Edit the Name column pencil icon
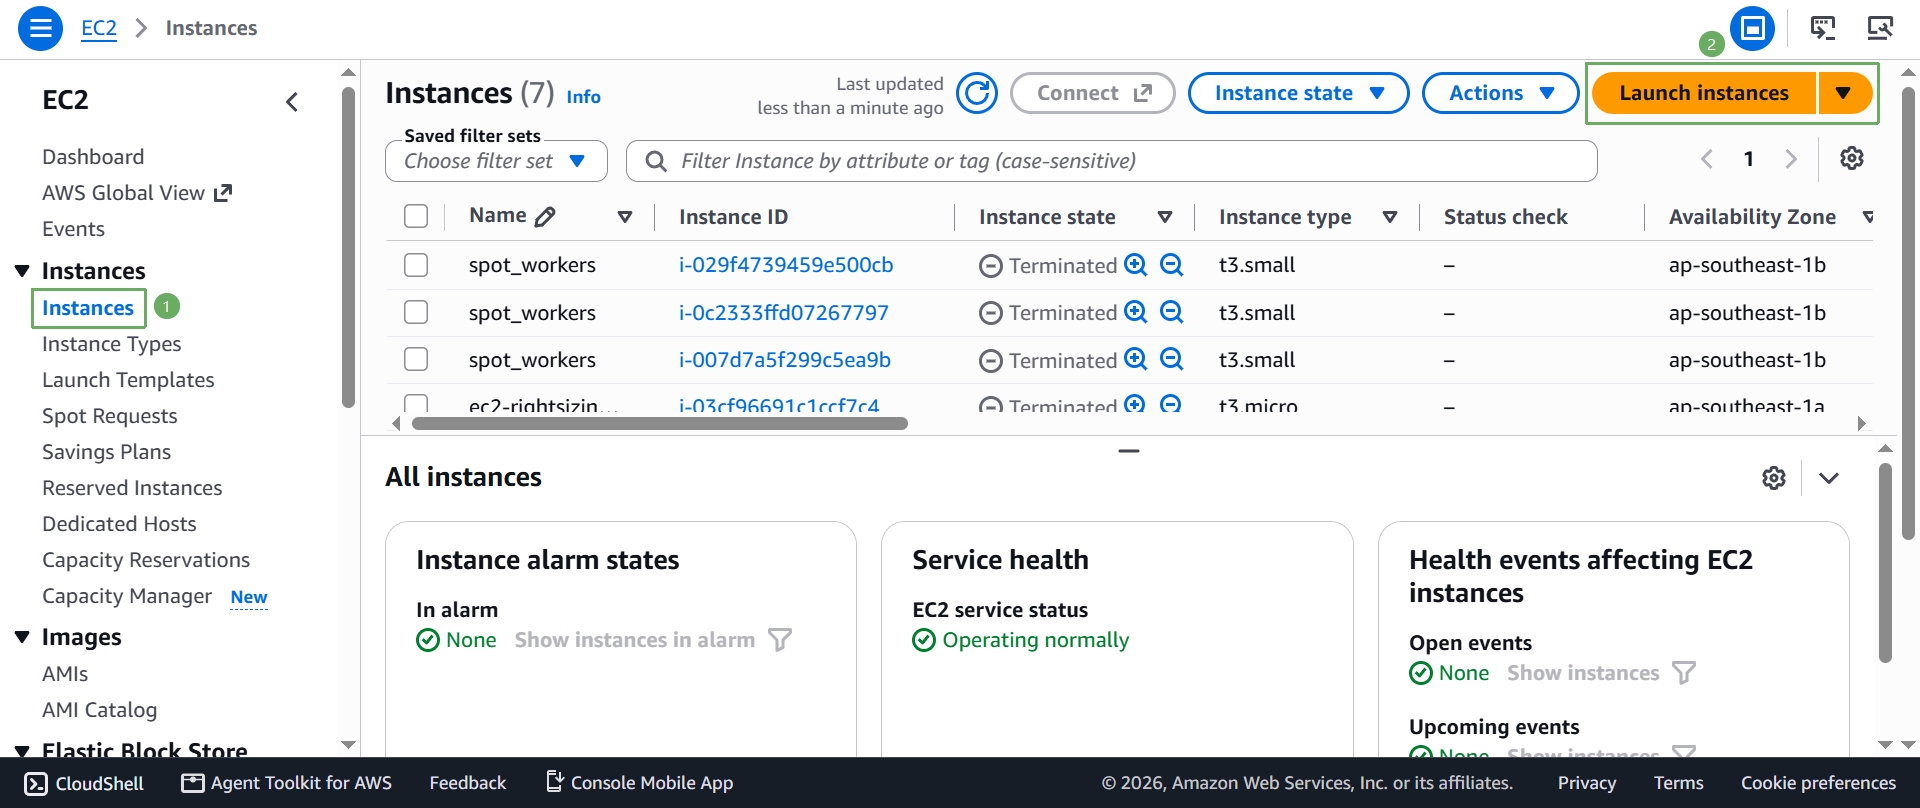1920x808 pixels. (x=545, y=216)
